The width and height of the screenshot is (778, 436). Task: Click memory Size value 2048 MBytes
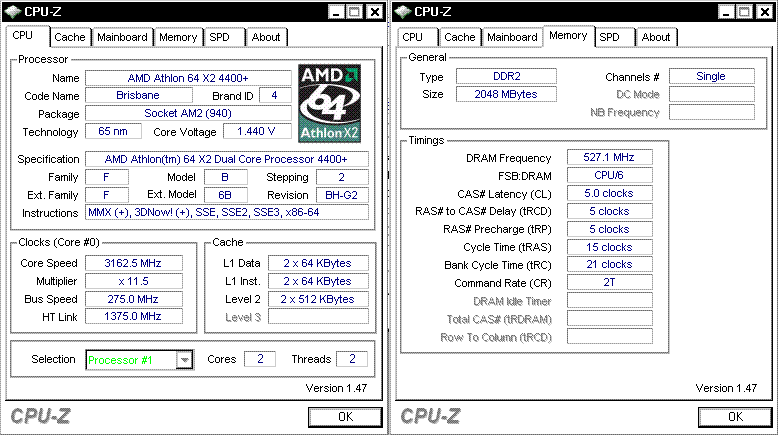tap(506, 94)
